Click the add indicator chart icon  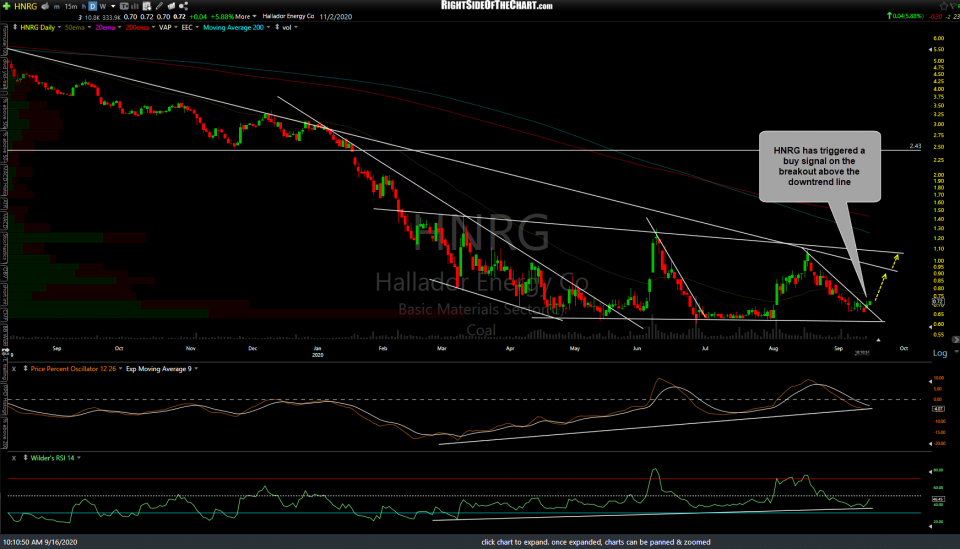point(147,6)
